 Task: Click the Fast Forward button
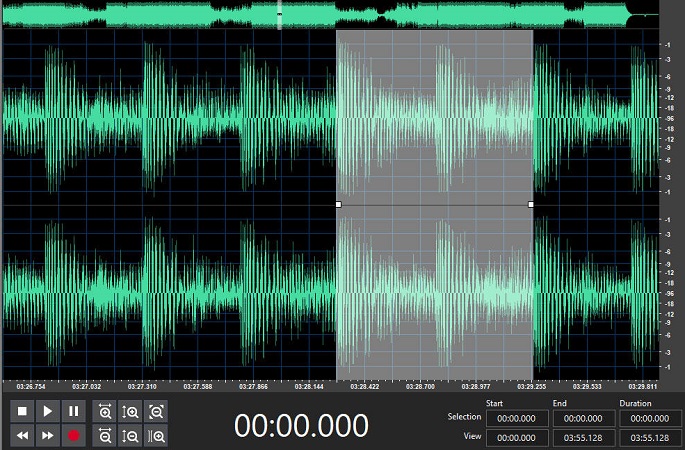point(47,436)
